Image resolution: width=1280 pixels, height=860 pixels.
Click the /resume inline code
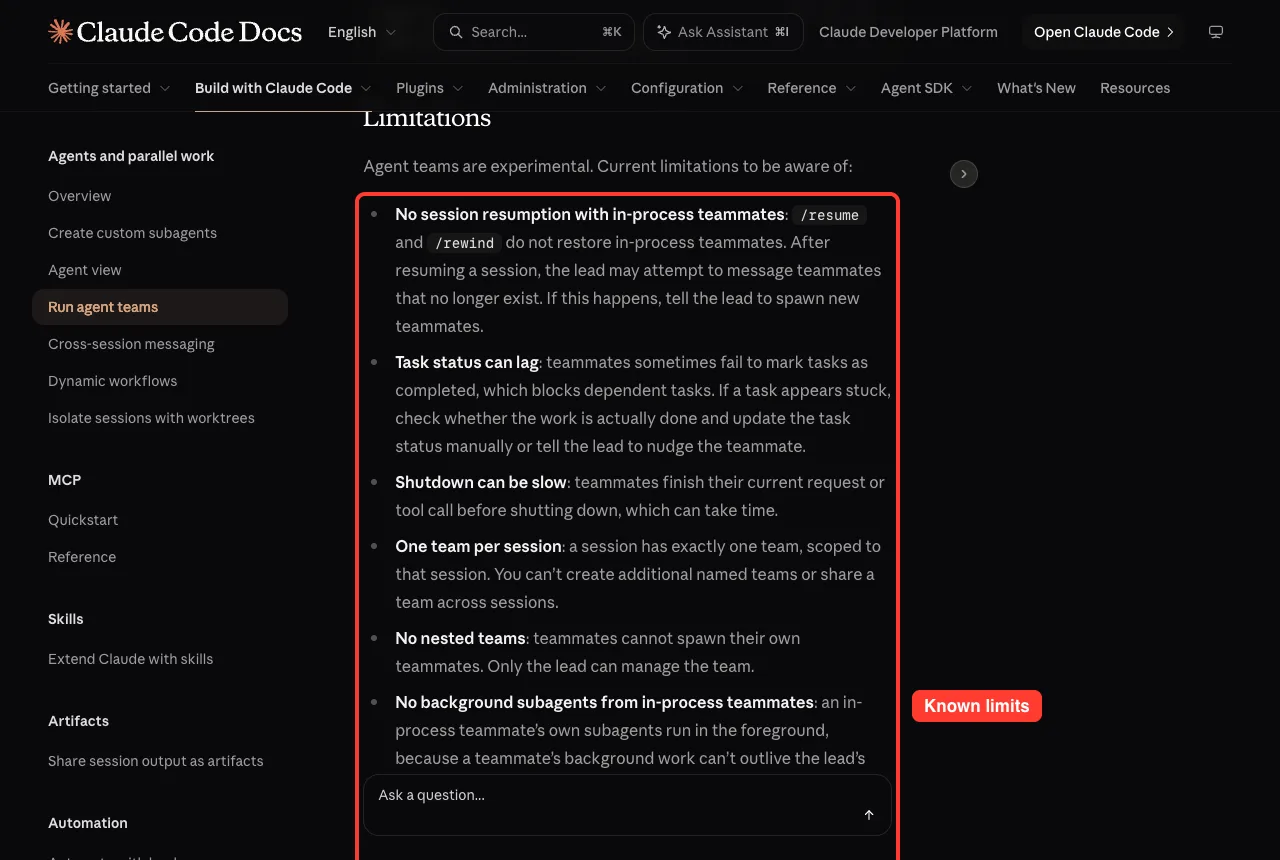coord(829,215)
